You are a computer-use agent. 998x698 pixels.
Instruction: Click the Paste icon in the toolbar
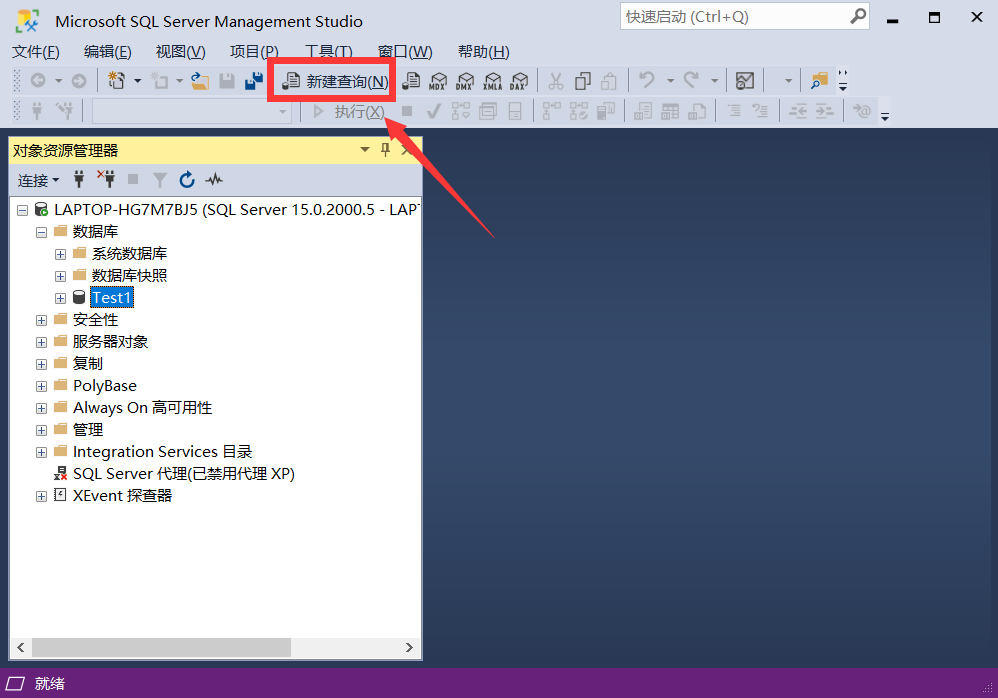point(609,81)
